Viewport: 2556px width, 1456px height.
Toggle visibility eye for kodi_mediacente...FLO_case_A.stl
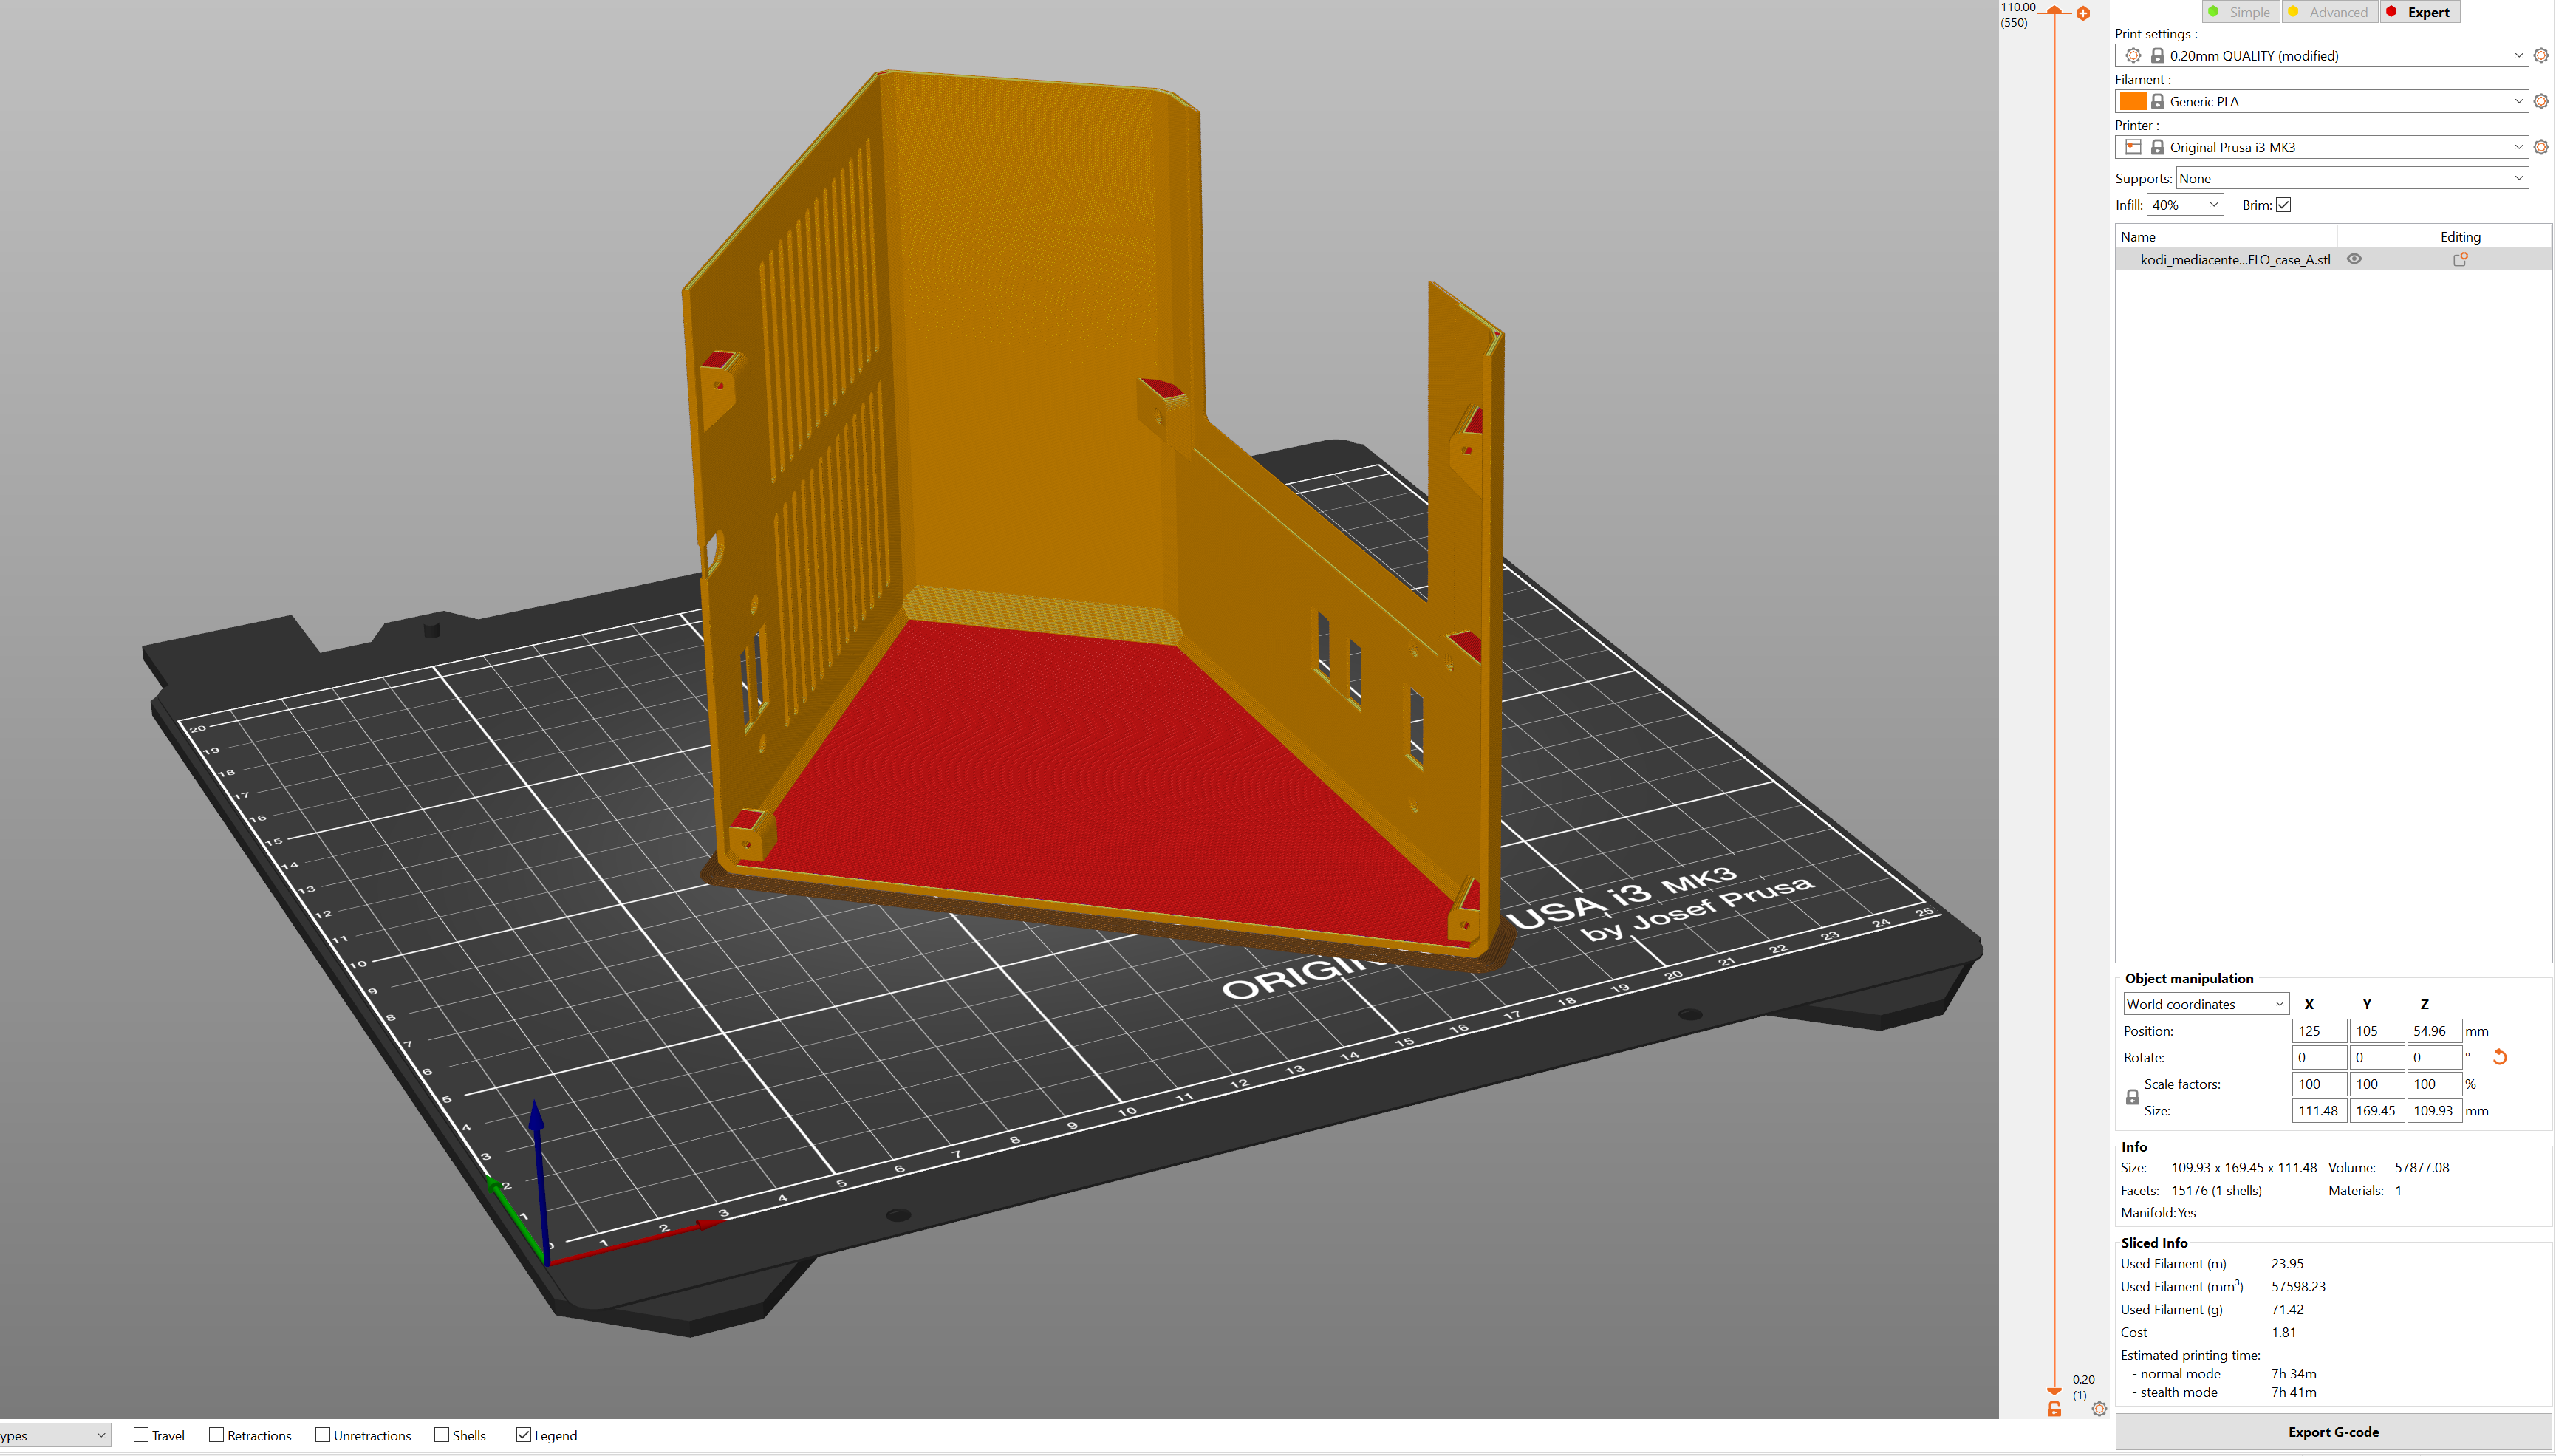(x=2354, y=258)
